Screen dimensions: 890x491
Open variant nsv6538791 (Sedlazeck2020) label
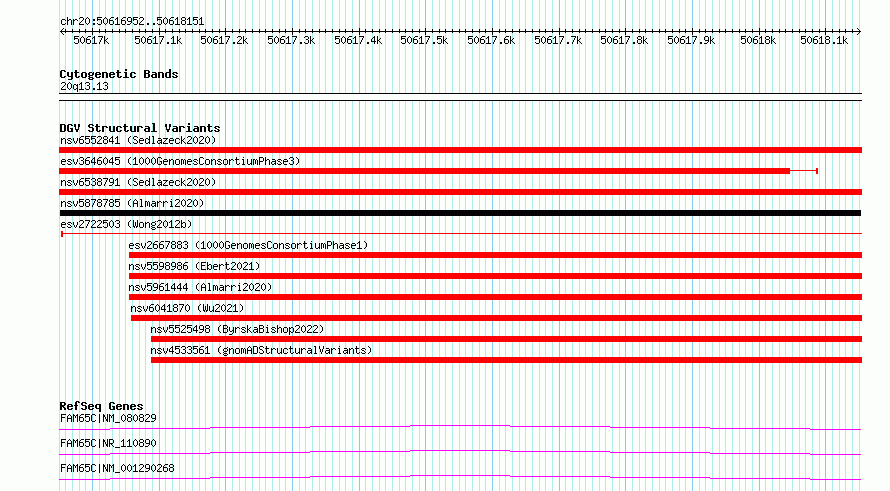click(x=138, y=182)
